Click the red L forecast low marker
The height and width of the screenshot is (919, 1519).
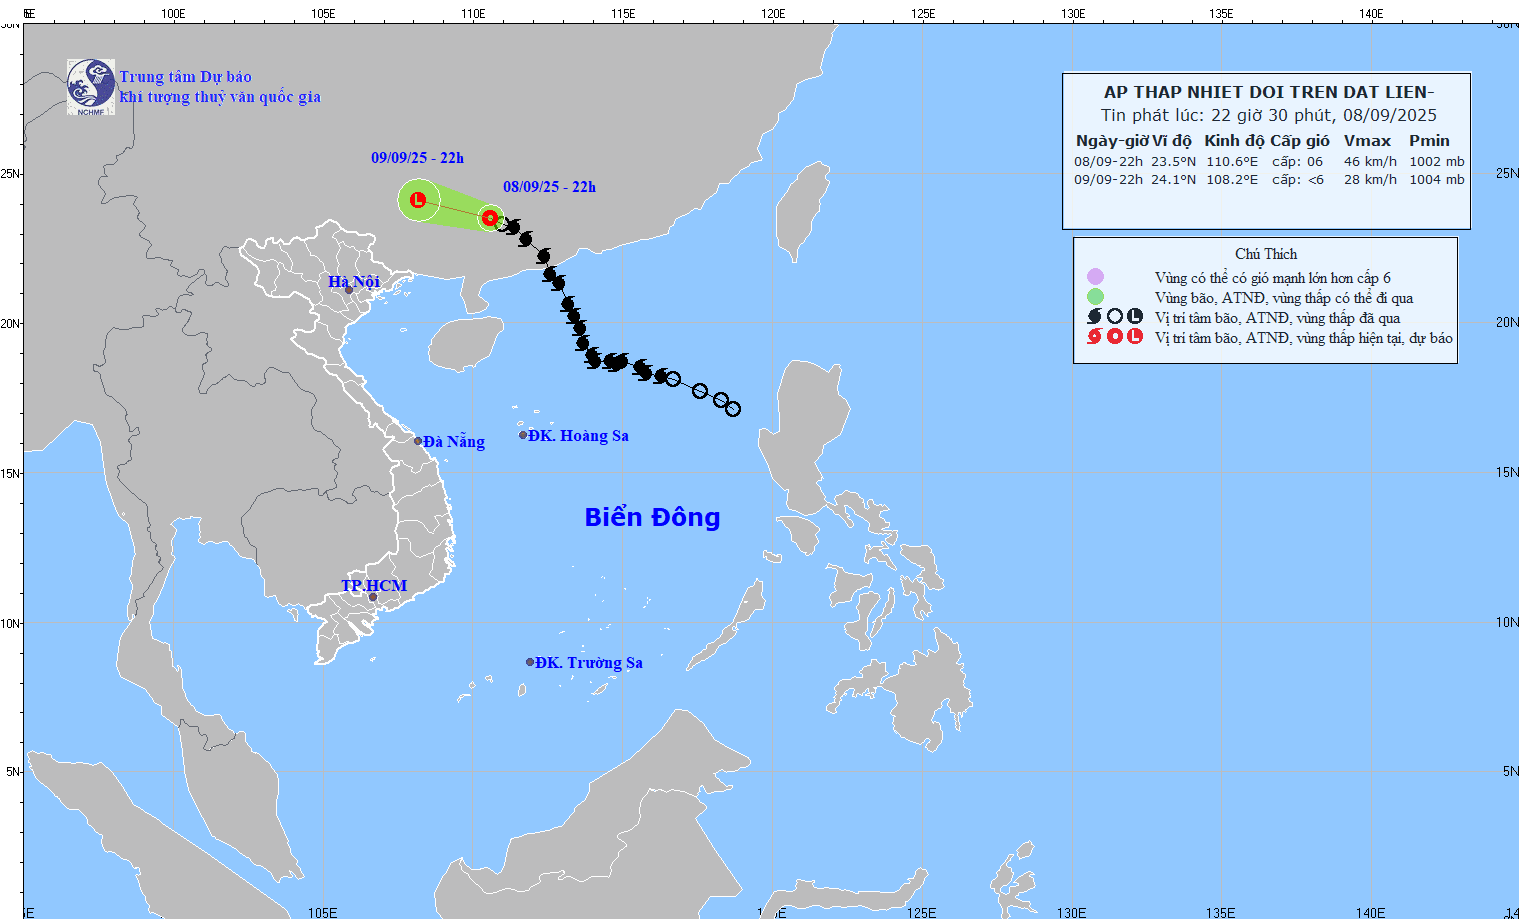click(418, 200)
